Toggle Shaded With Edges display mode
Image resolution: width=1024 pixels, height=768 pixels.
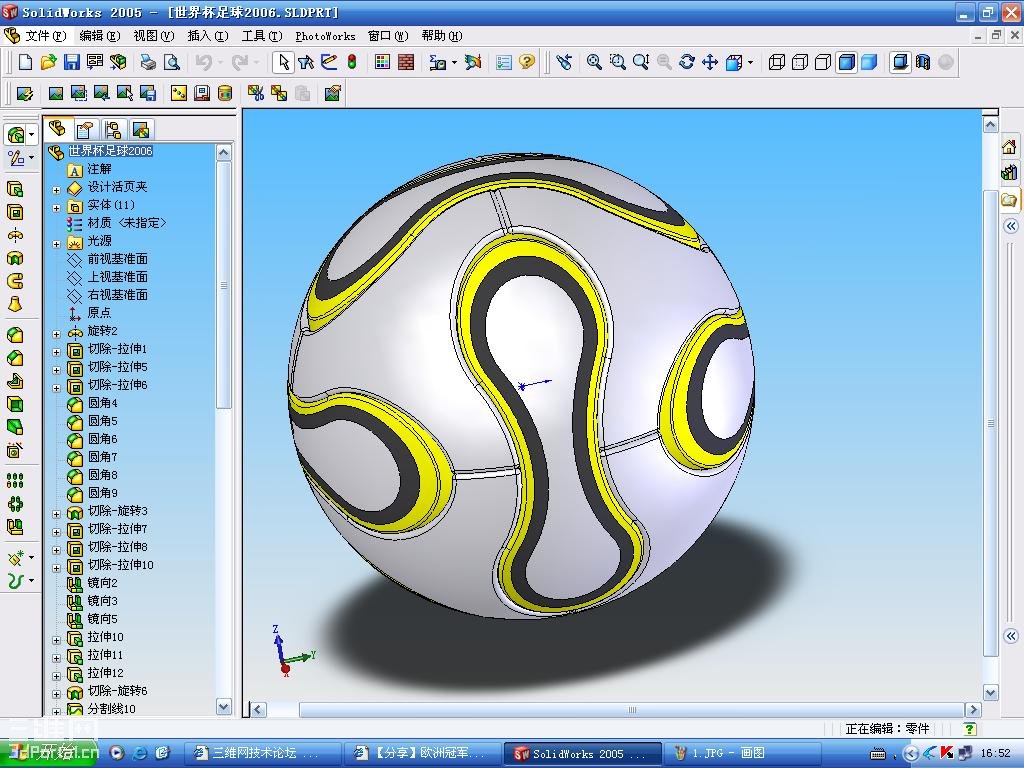click(846, 62)
